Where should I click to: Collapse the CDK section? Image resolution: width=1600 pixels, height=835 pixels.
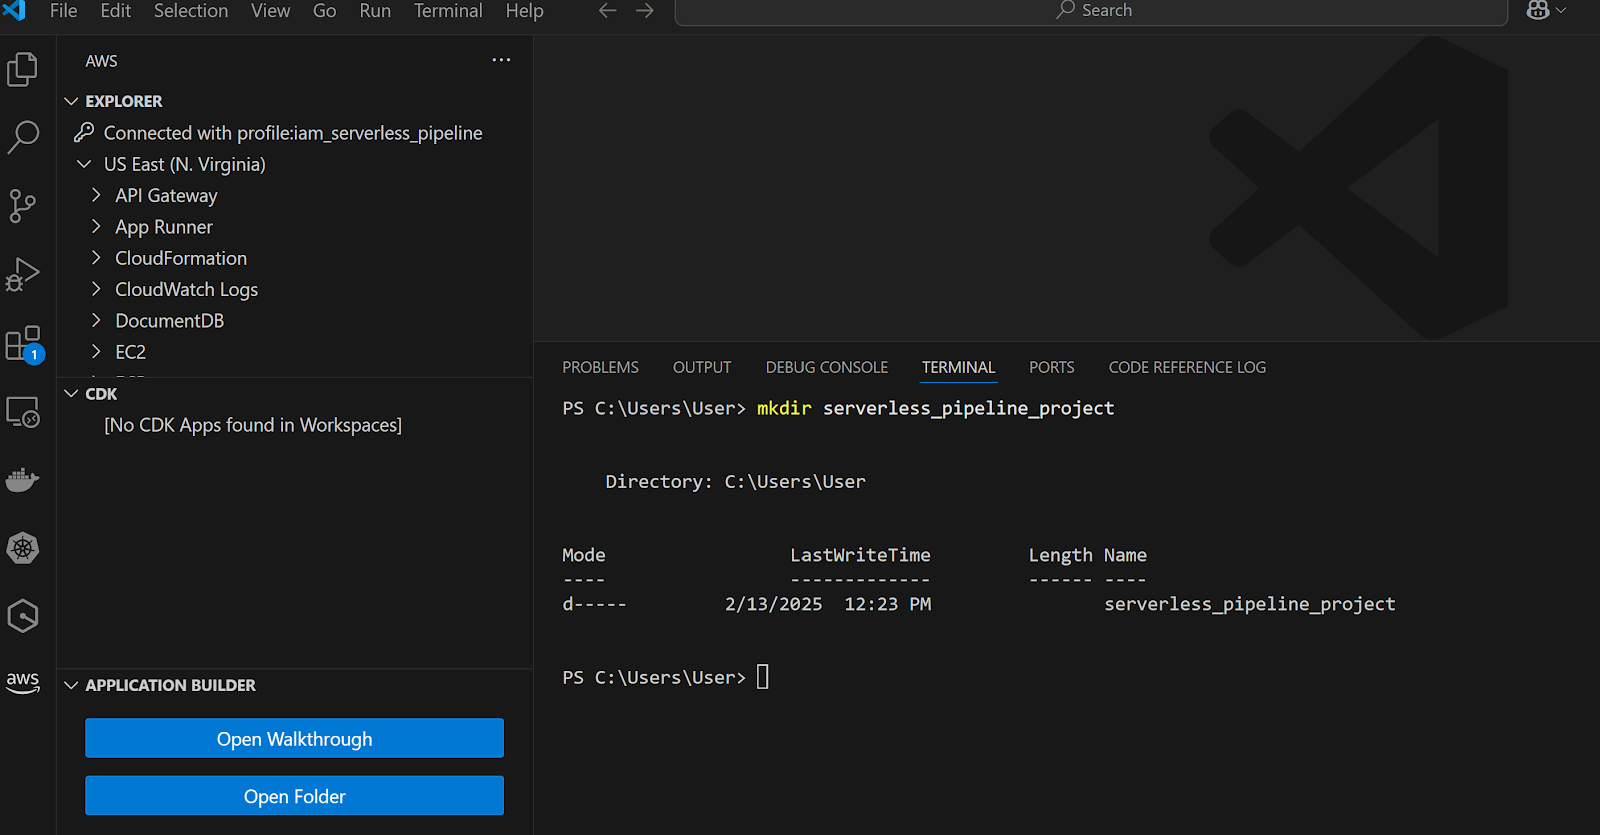(x=71, y=394)
